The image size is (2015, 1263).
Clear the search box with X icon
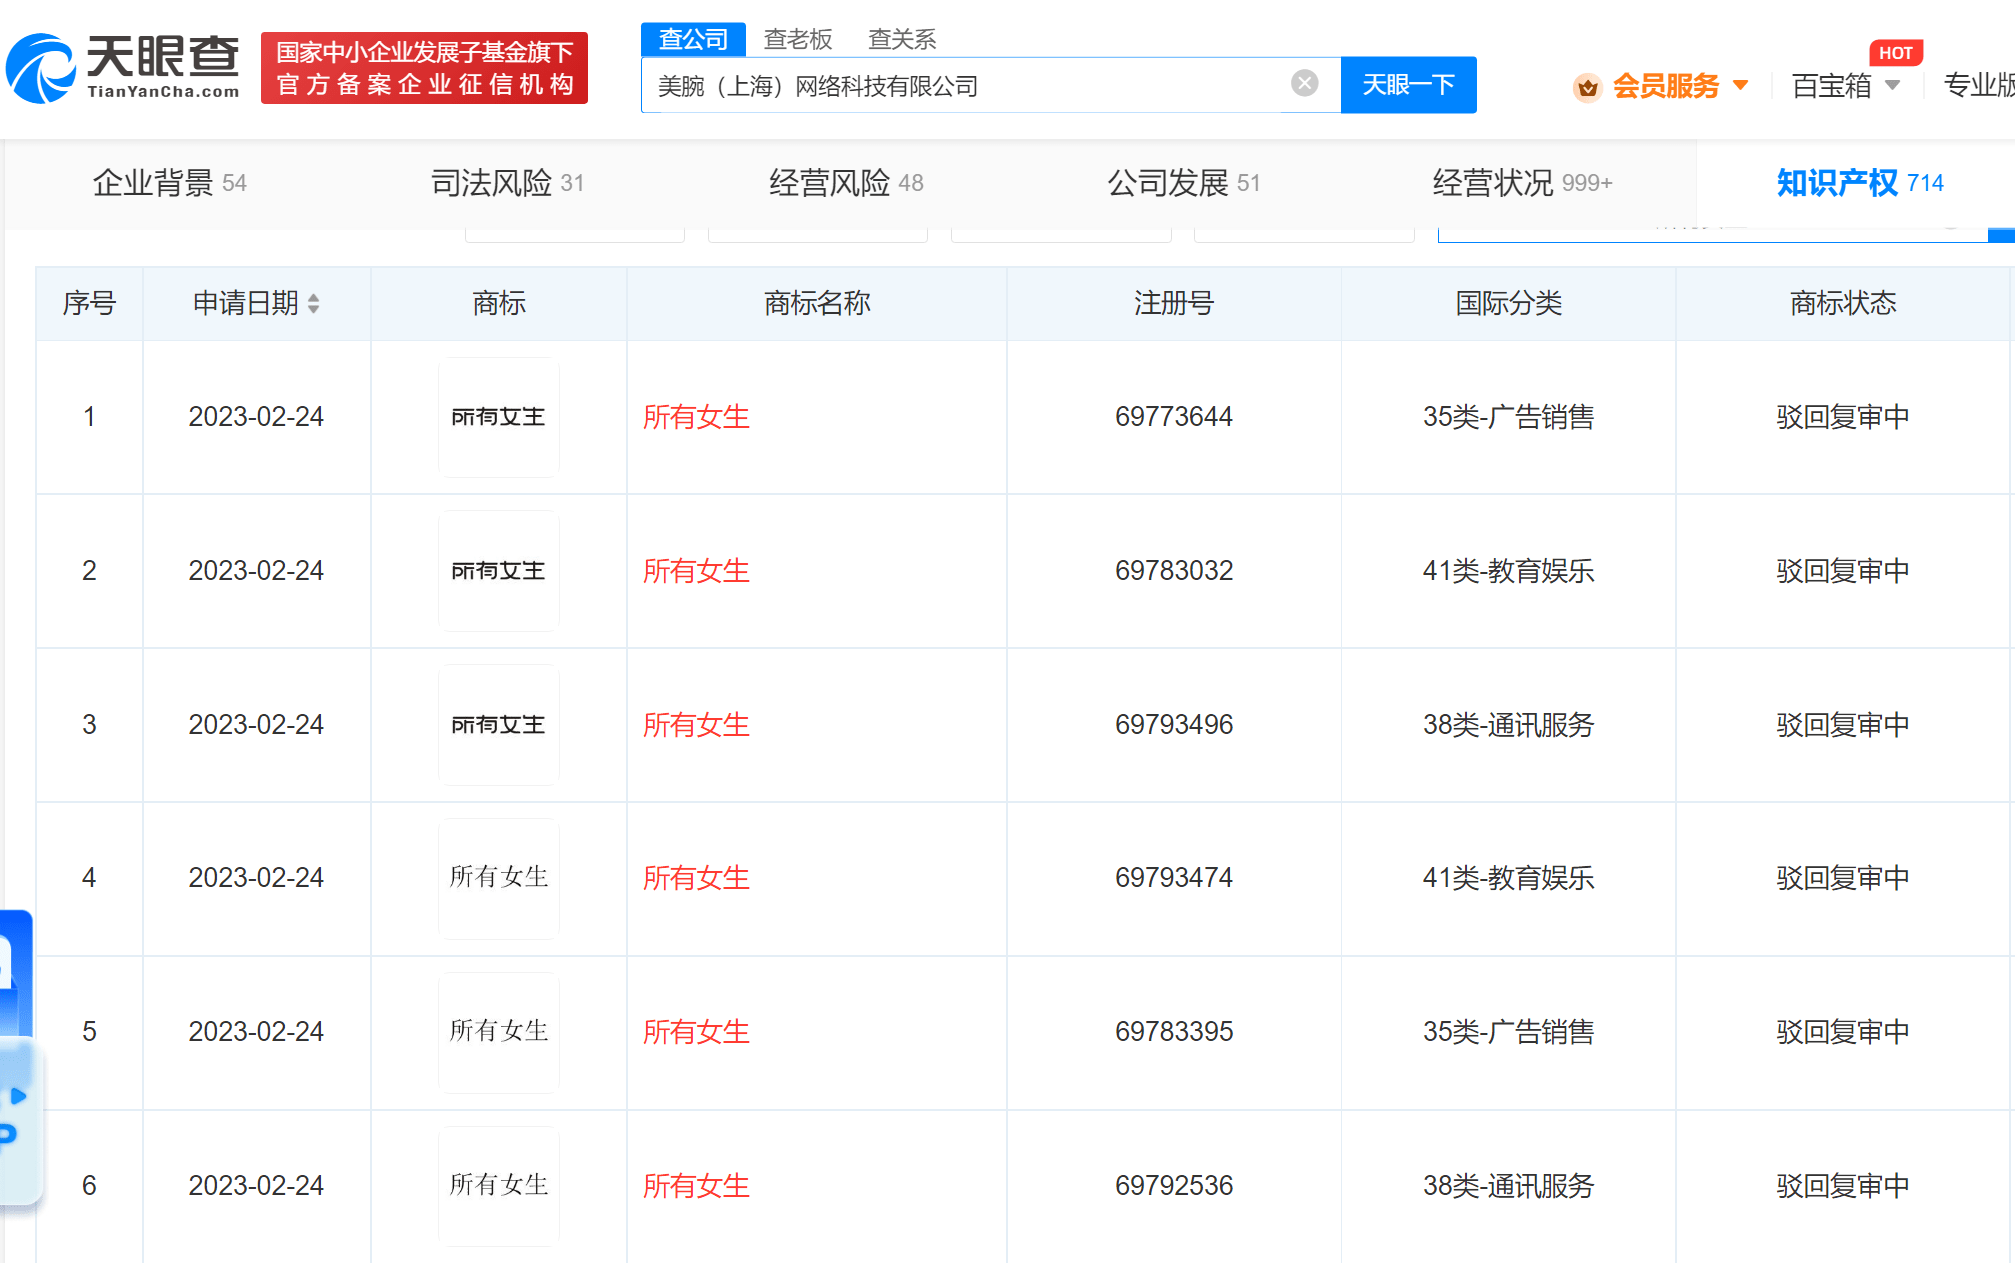click(x=1304, y=84)
